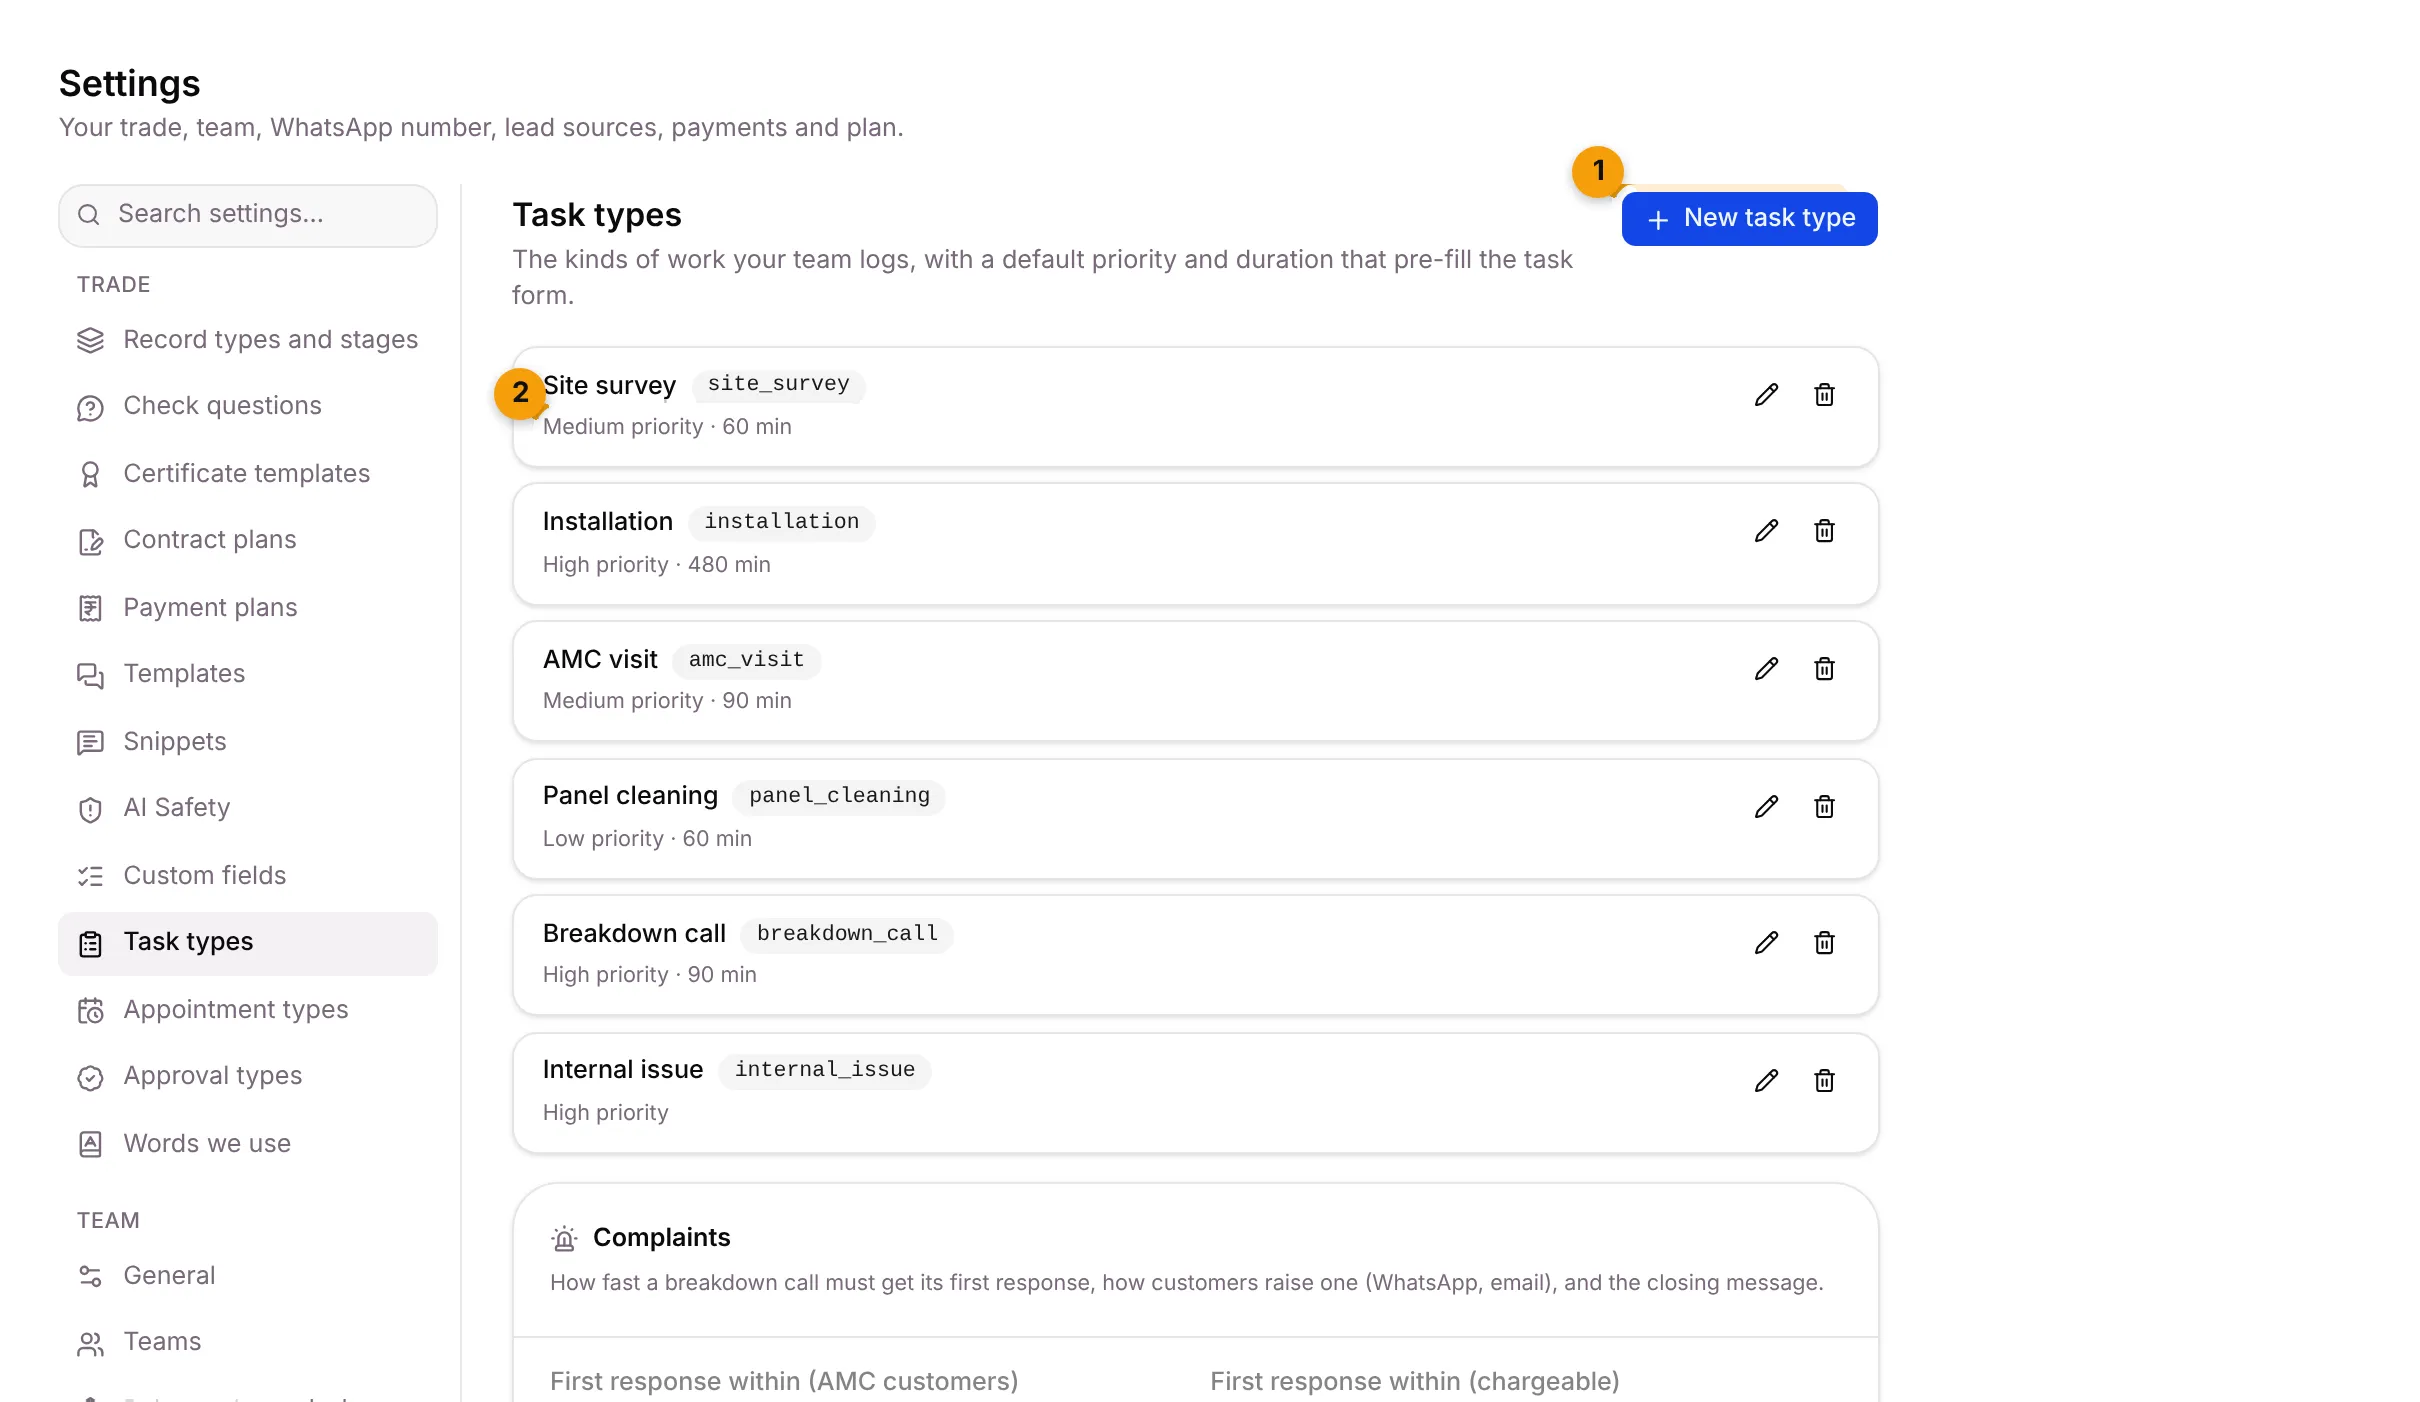Click the receipt icon for Payment plans
This screenshot has width=2420, height=1402.
click(90, 609)
